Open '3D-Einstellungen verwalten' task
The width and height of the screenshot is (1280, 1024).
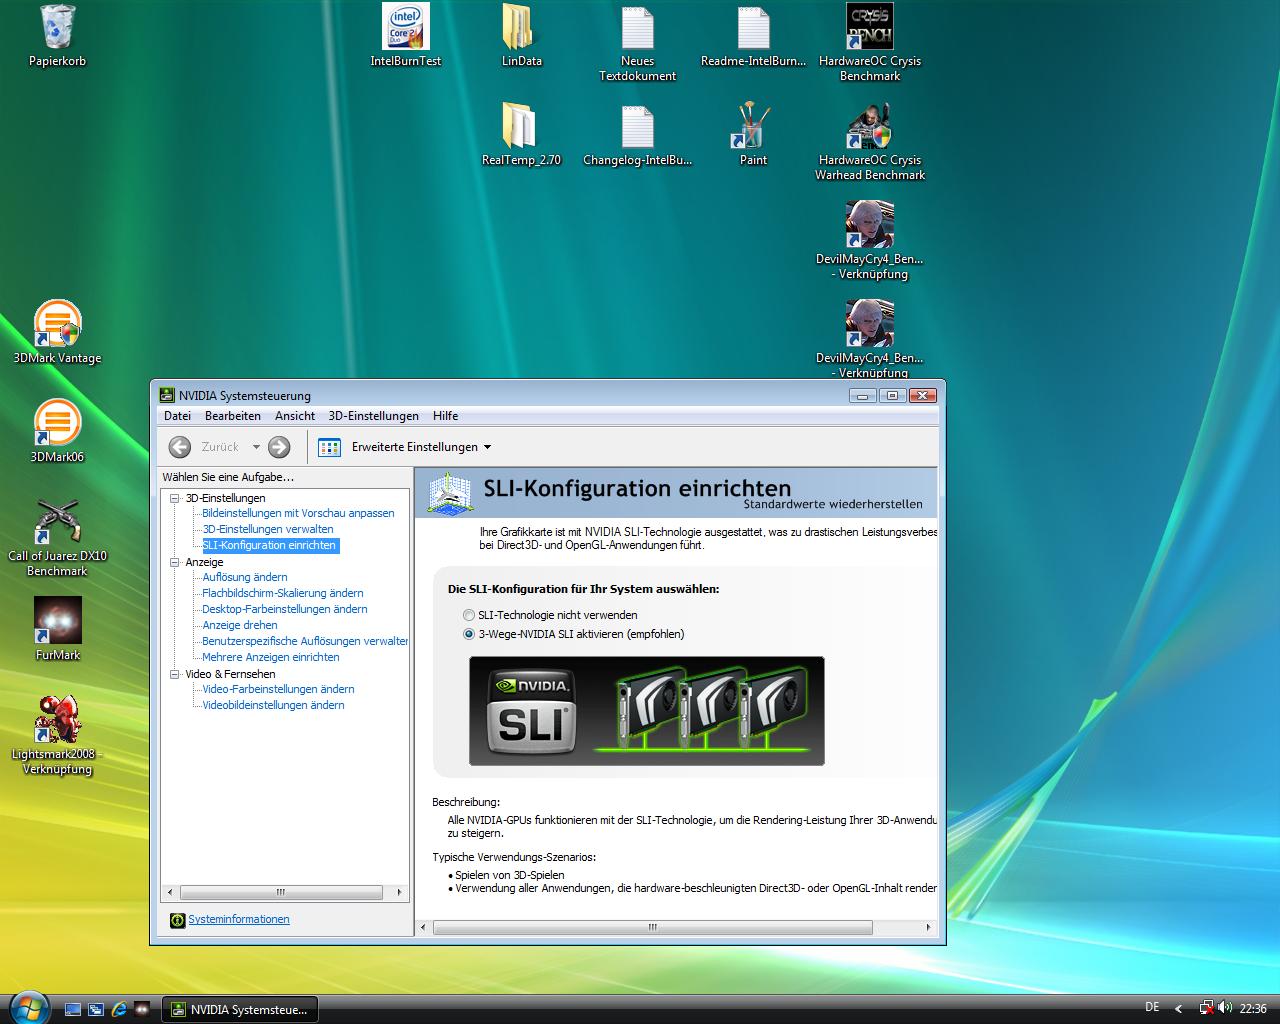tap(268, 529)
